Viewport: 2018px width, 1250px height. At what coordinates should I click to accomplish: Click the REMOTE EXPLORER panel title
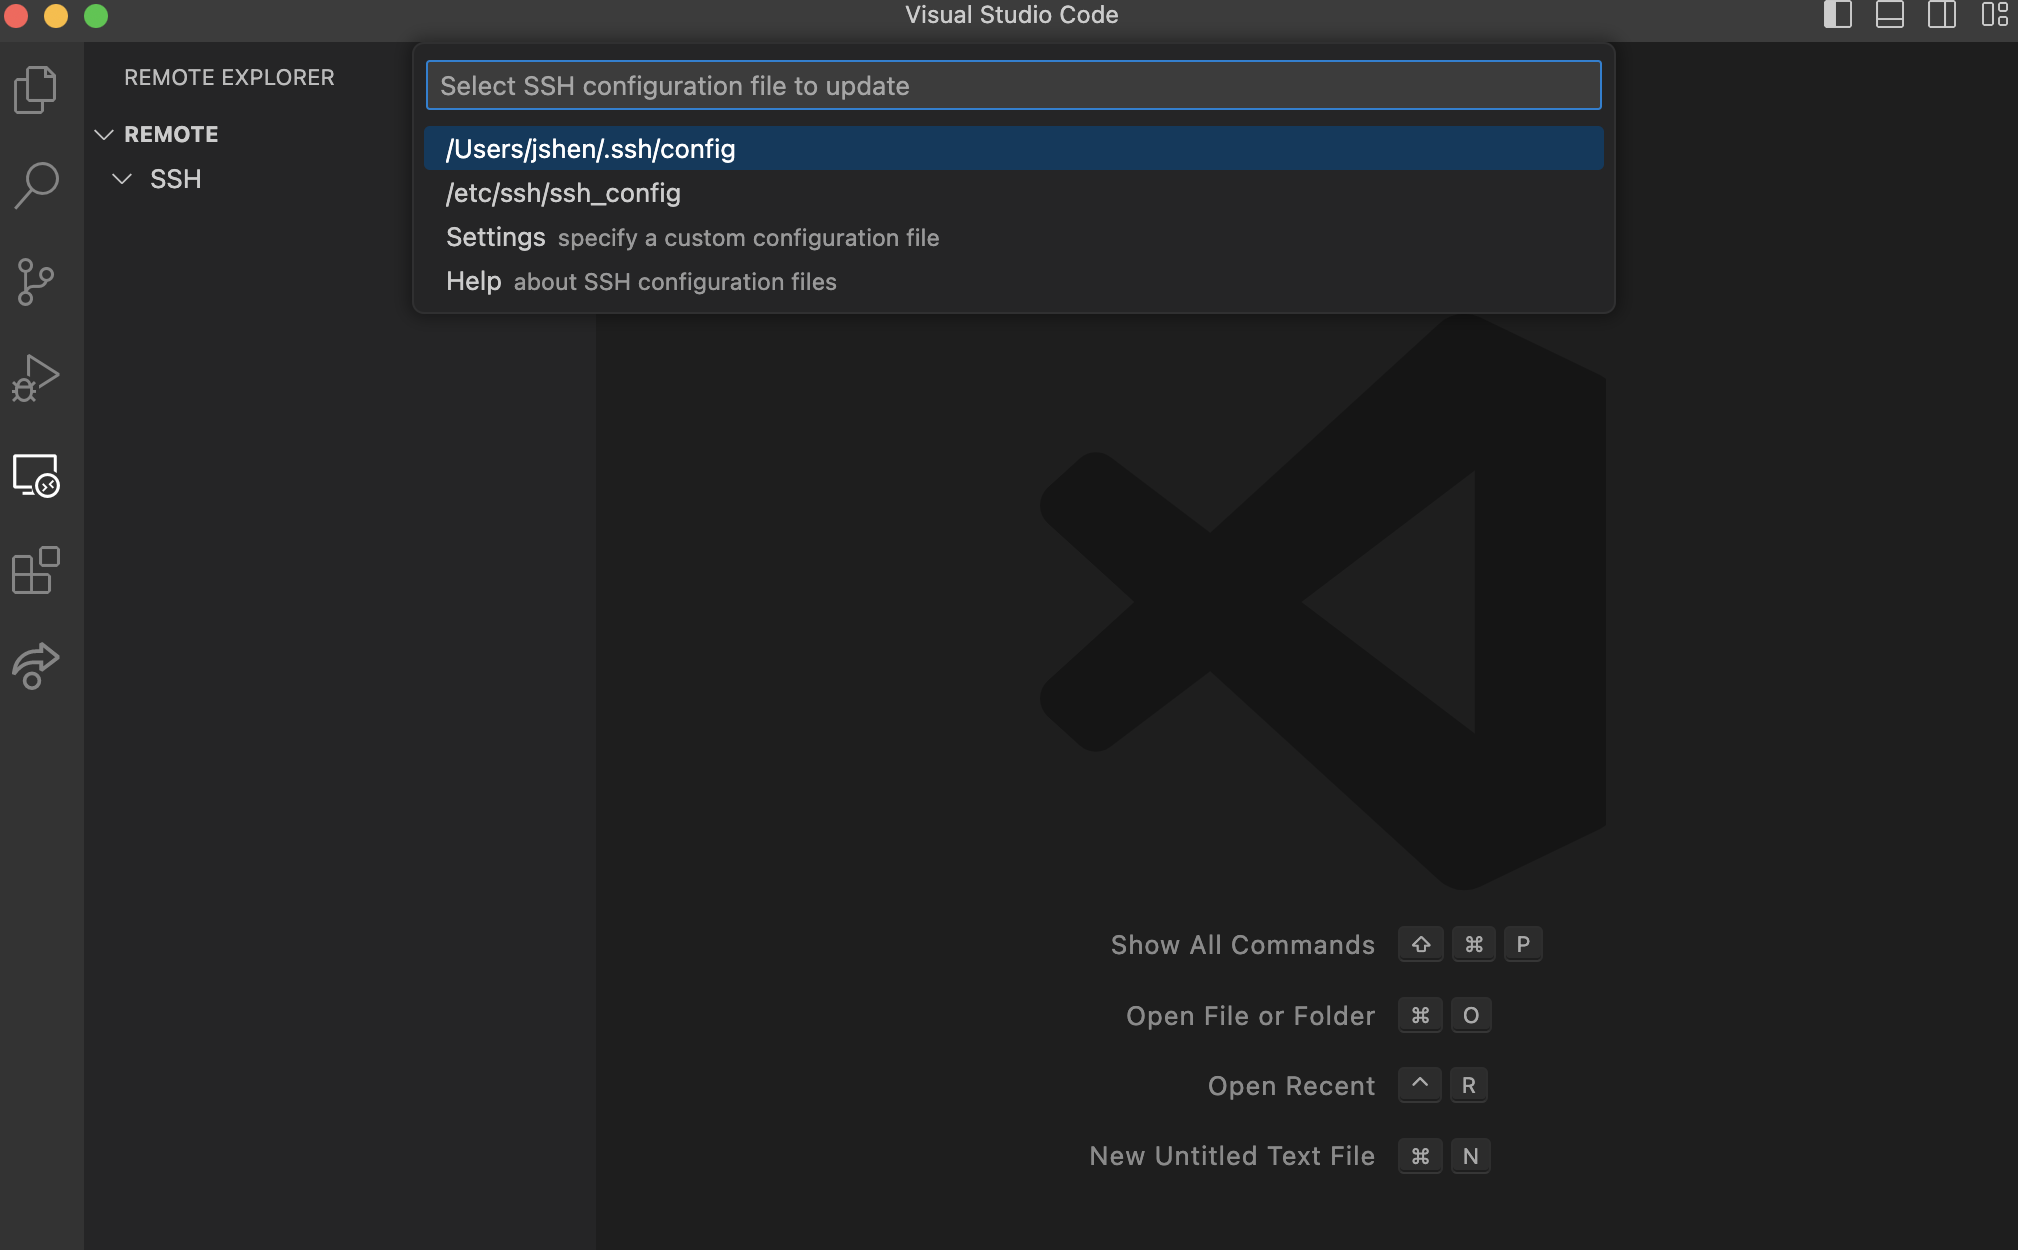[229, 77]
